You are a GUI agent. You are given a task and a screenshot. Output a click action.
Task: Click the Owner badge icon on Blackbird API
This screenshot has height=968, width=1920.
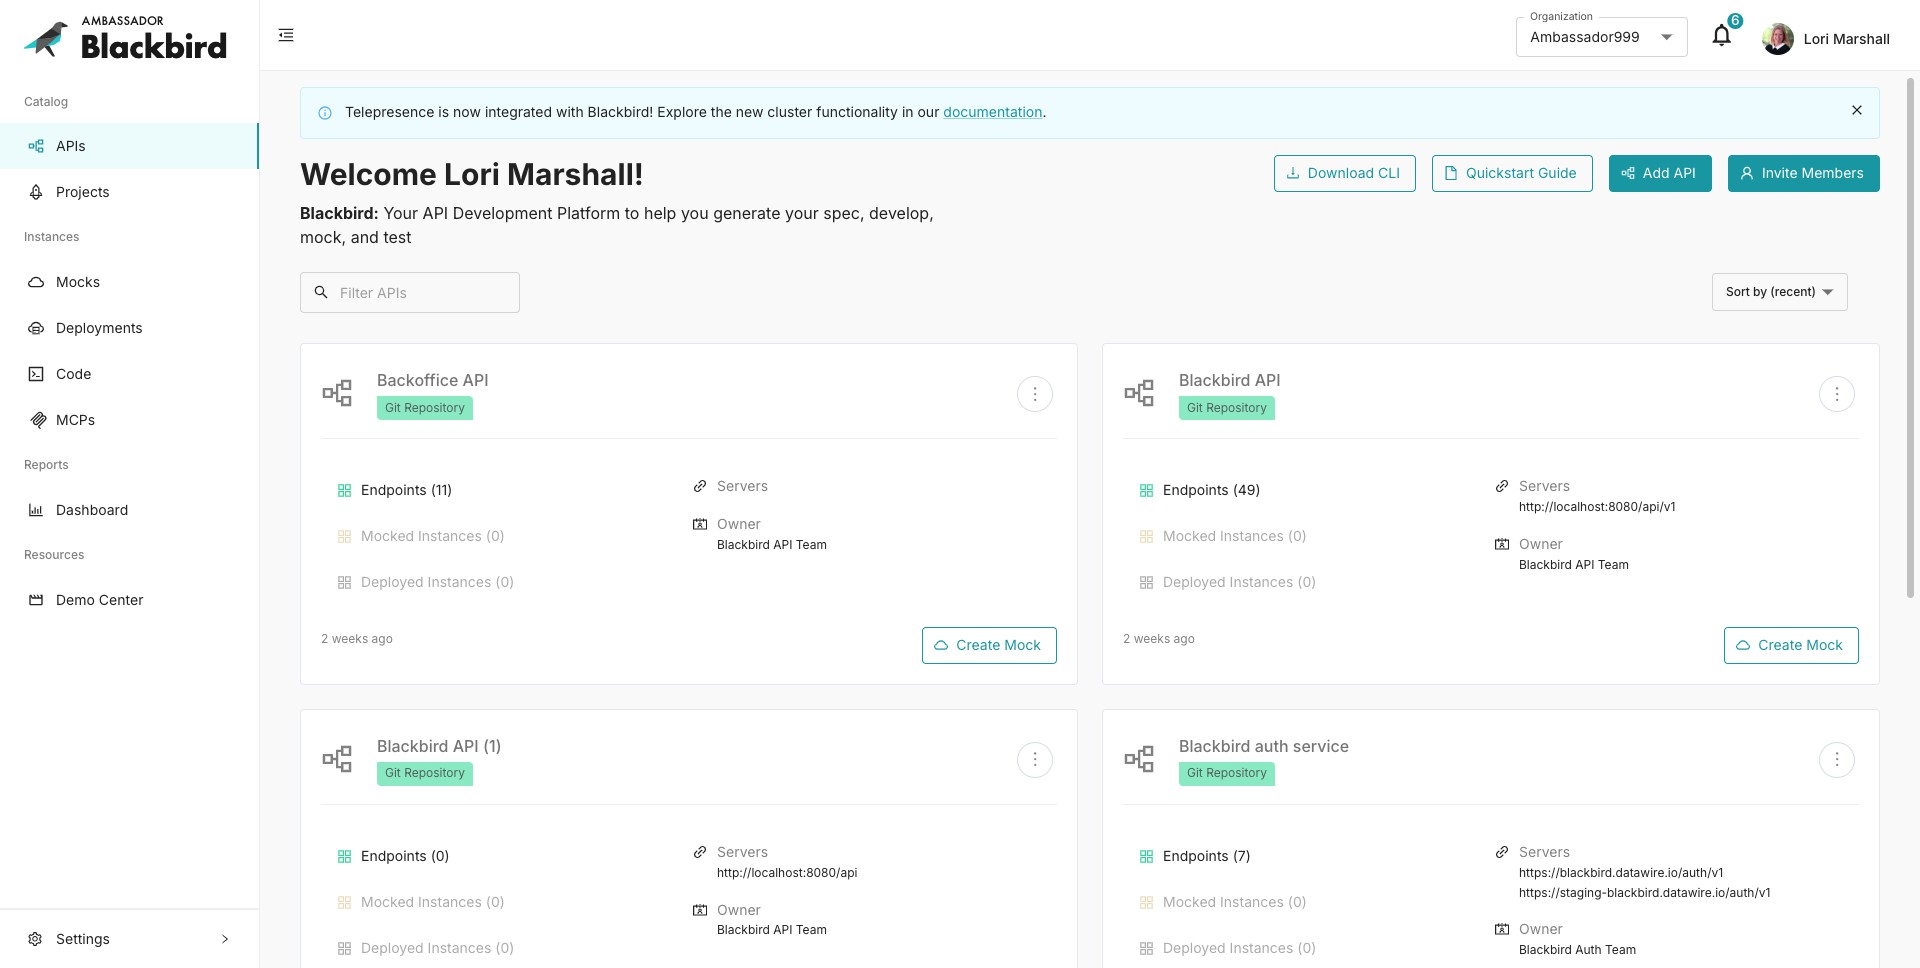1502,544
